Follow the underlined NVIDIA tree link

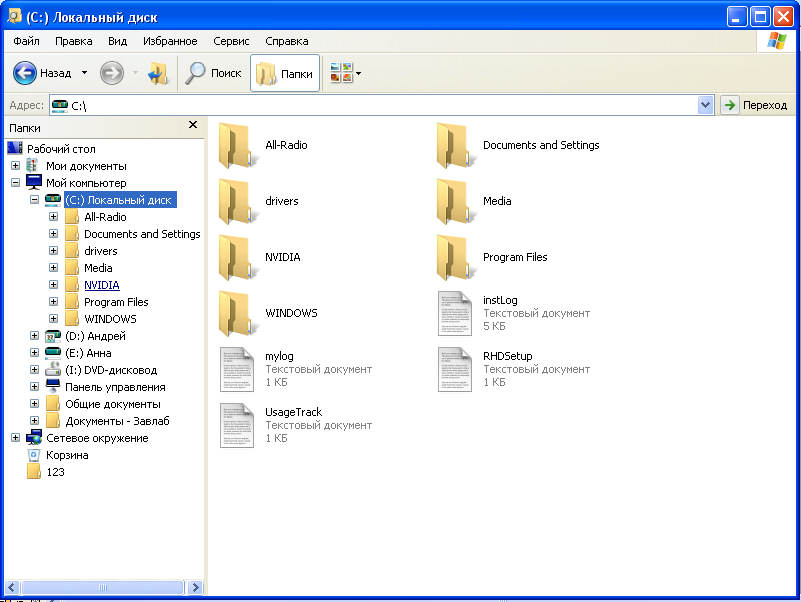[102, 285]
